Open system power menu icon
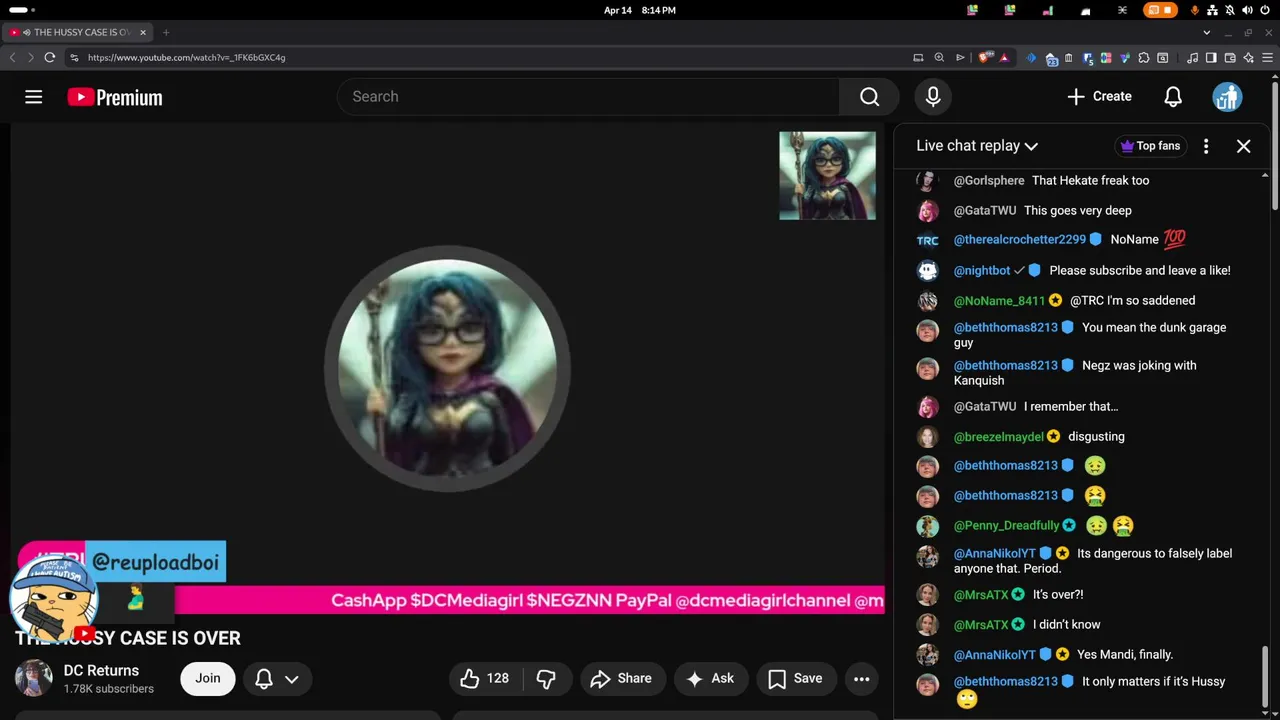This screenshot has height=720, width=1280. [x=1265, y=10]
